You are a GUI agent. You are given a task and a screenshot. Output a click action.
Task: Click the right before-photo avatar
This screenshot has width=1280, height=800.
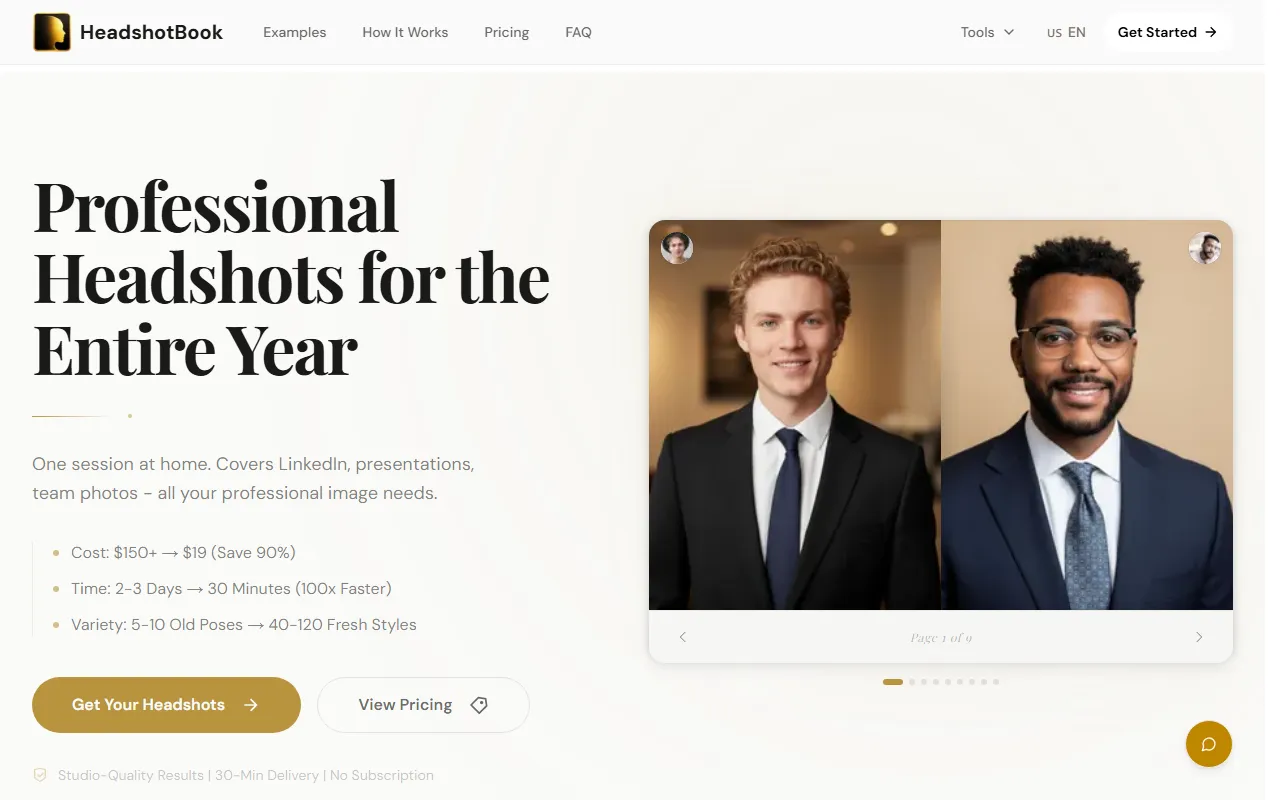coord(1205,248)
